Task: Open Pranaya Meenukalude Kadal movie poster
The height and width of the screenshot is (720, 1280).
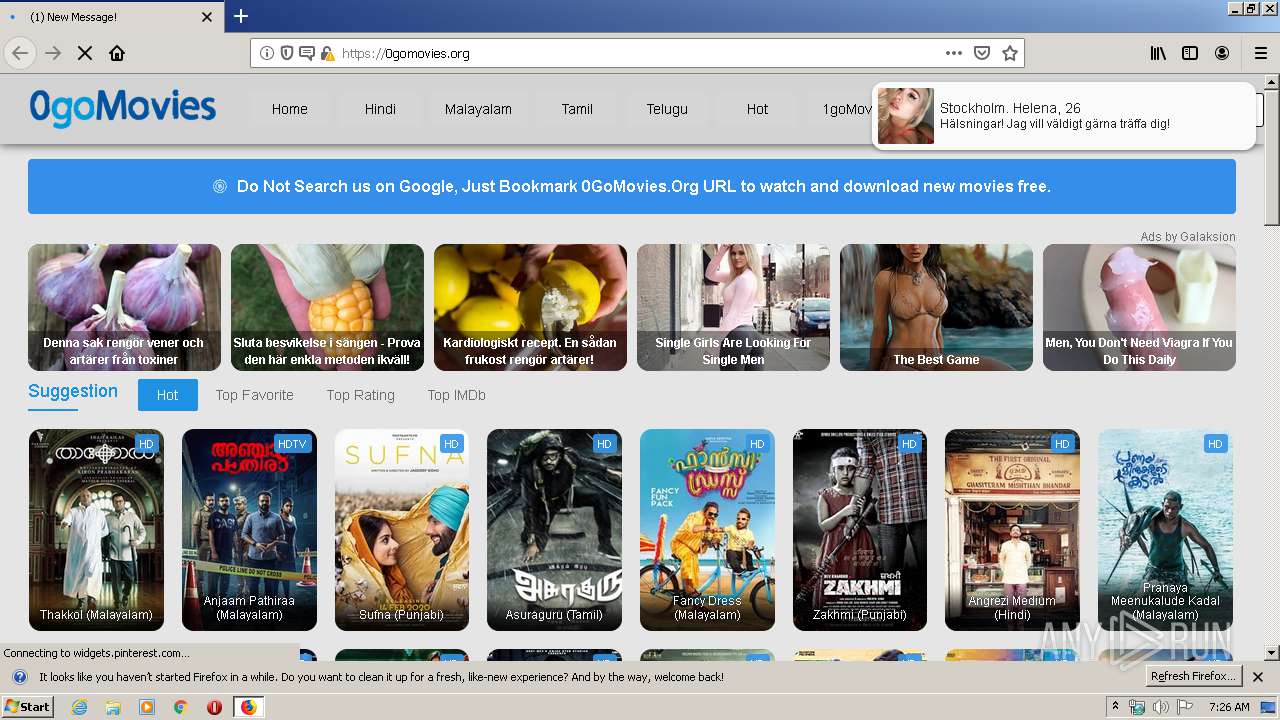Action: tap(1165, 530)
